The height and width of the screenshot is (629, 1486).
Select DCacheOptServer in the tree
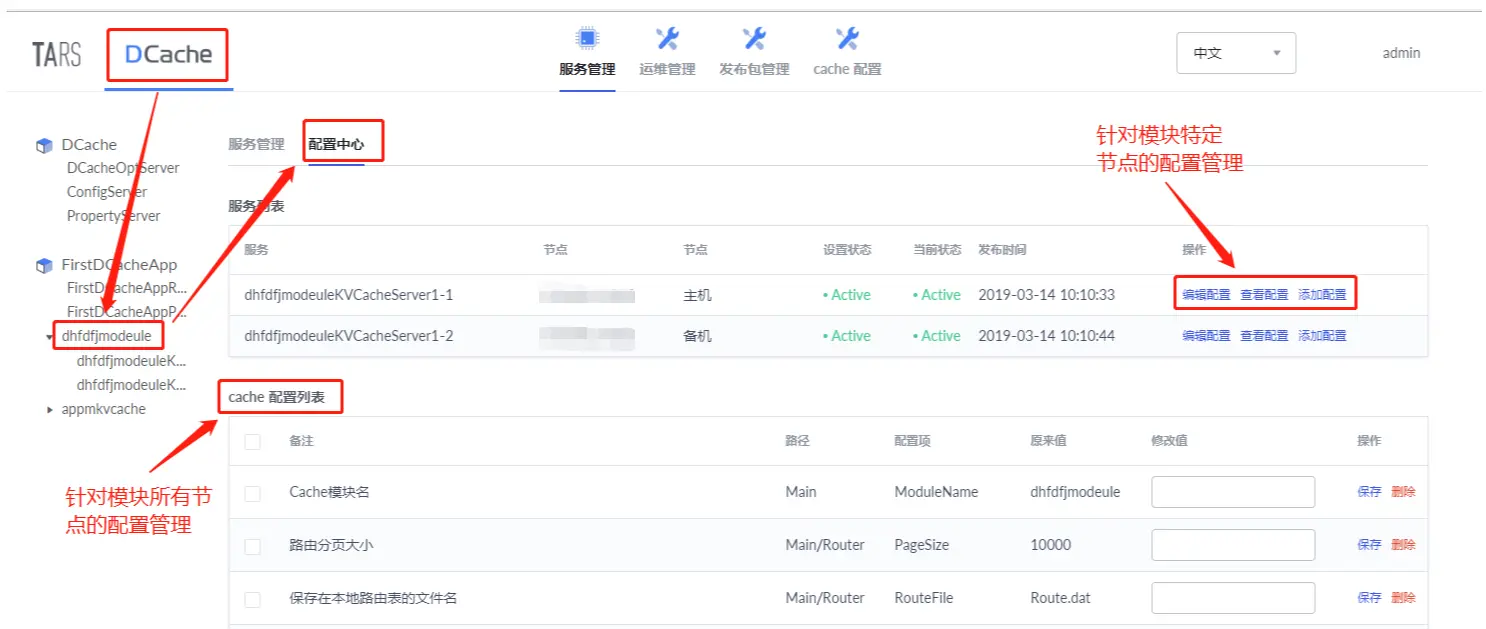point(123,168)
